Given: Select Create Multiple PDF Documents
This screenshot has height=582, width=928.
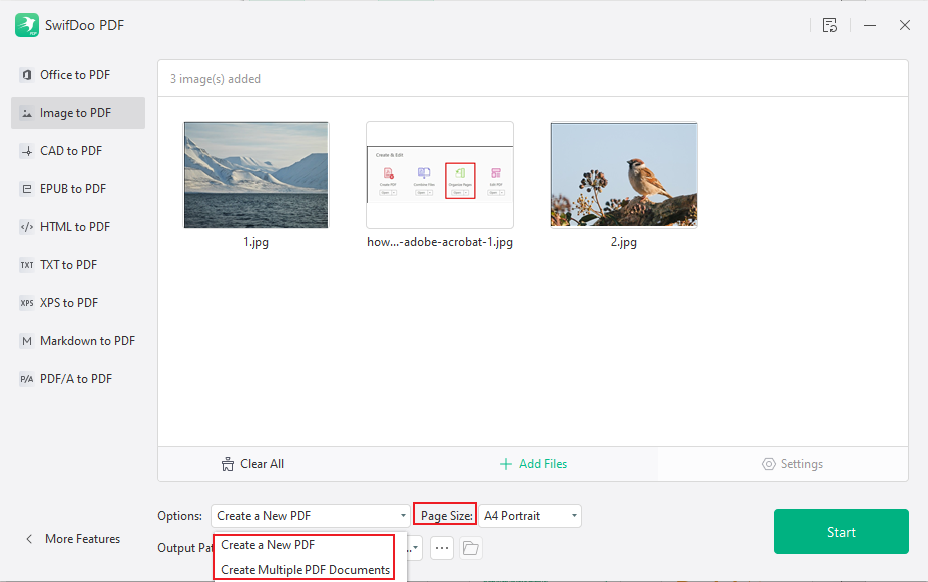Looking at the screenshot, I should click(303, 569).
